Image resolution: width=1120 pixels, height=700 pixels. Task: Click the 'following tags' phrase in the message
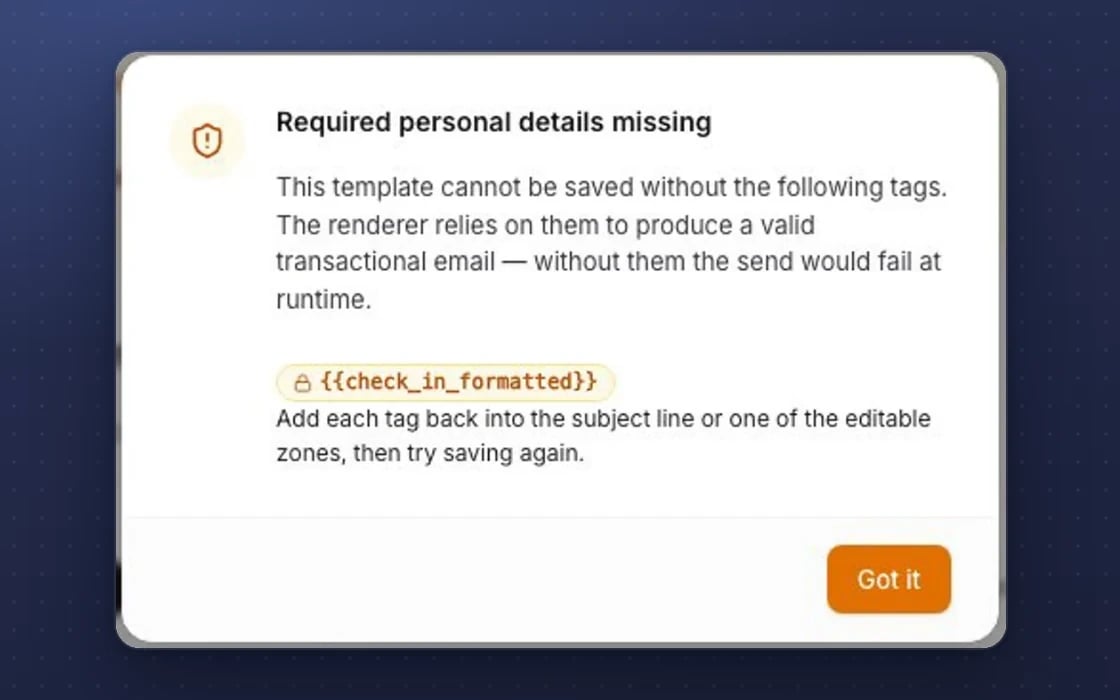click(862, 187)
